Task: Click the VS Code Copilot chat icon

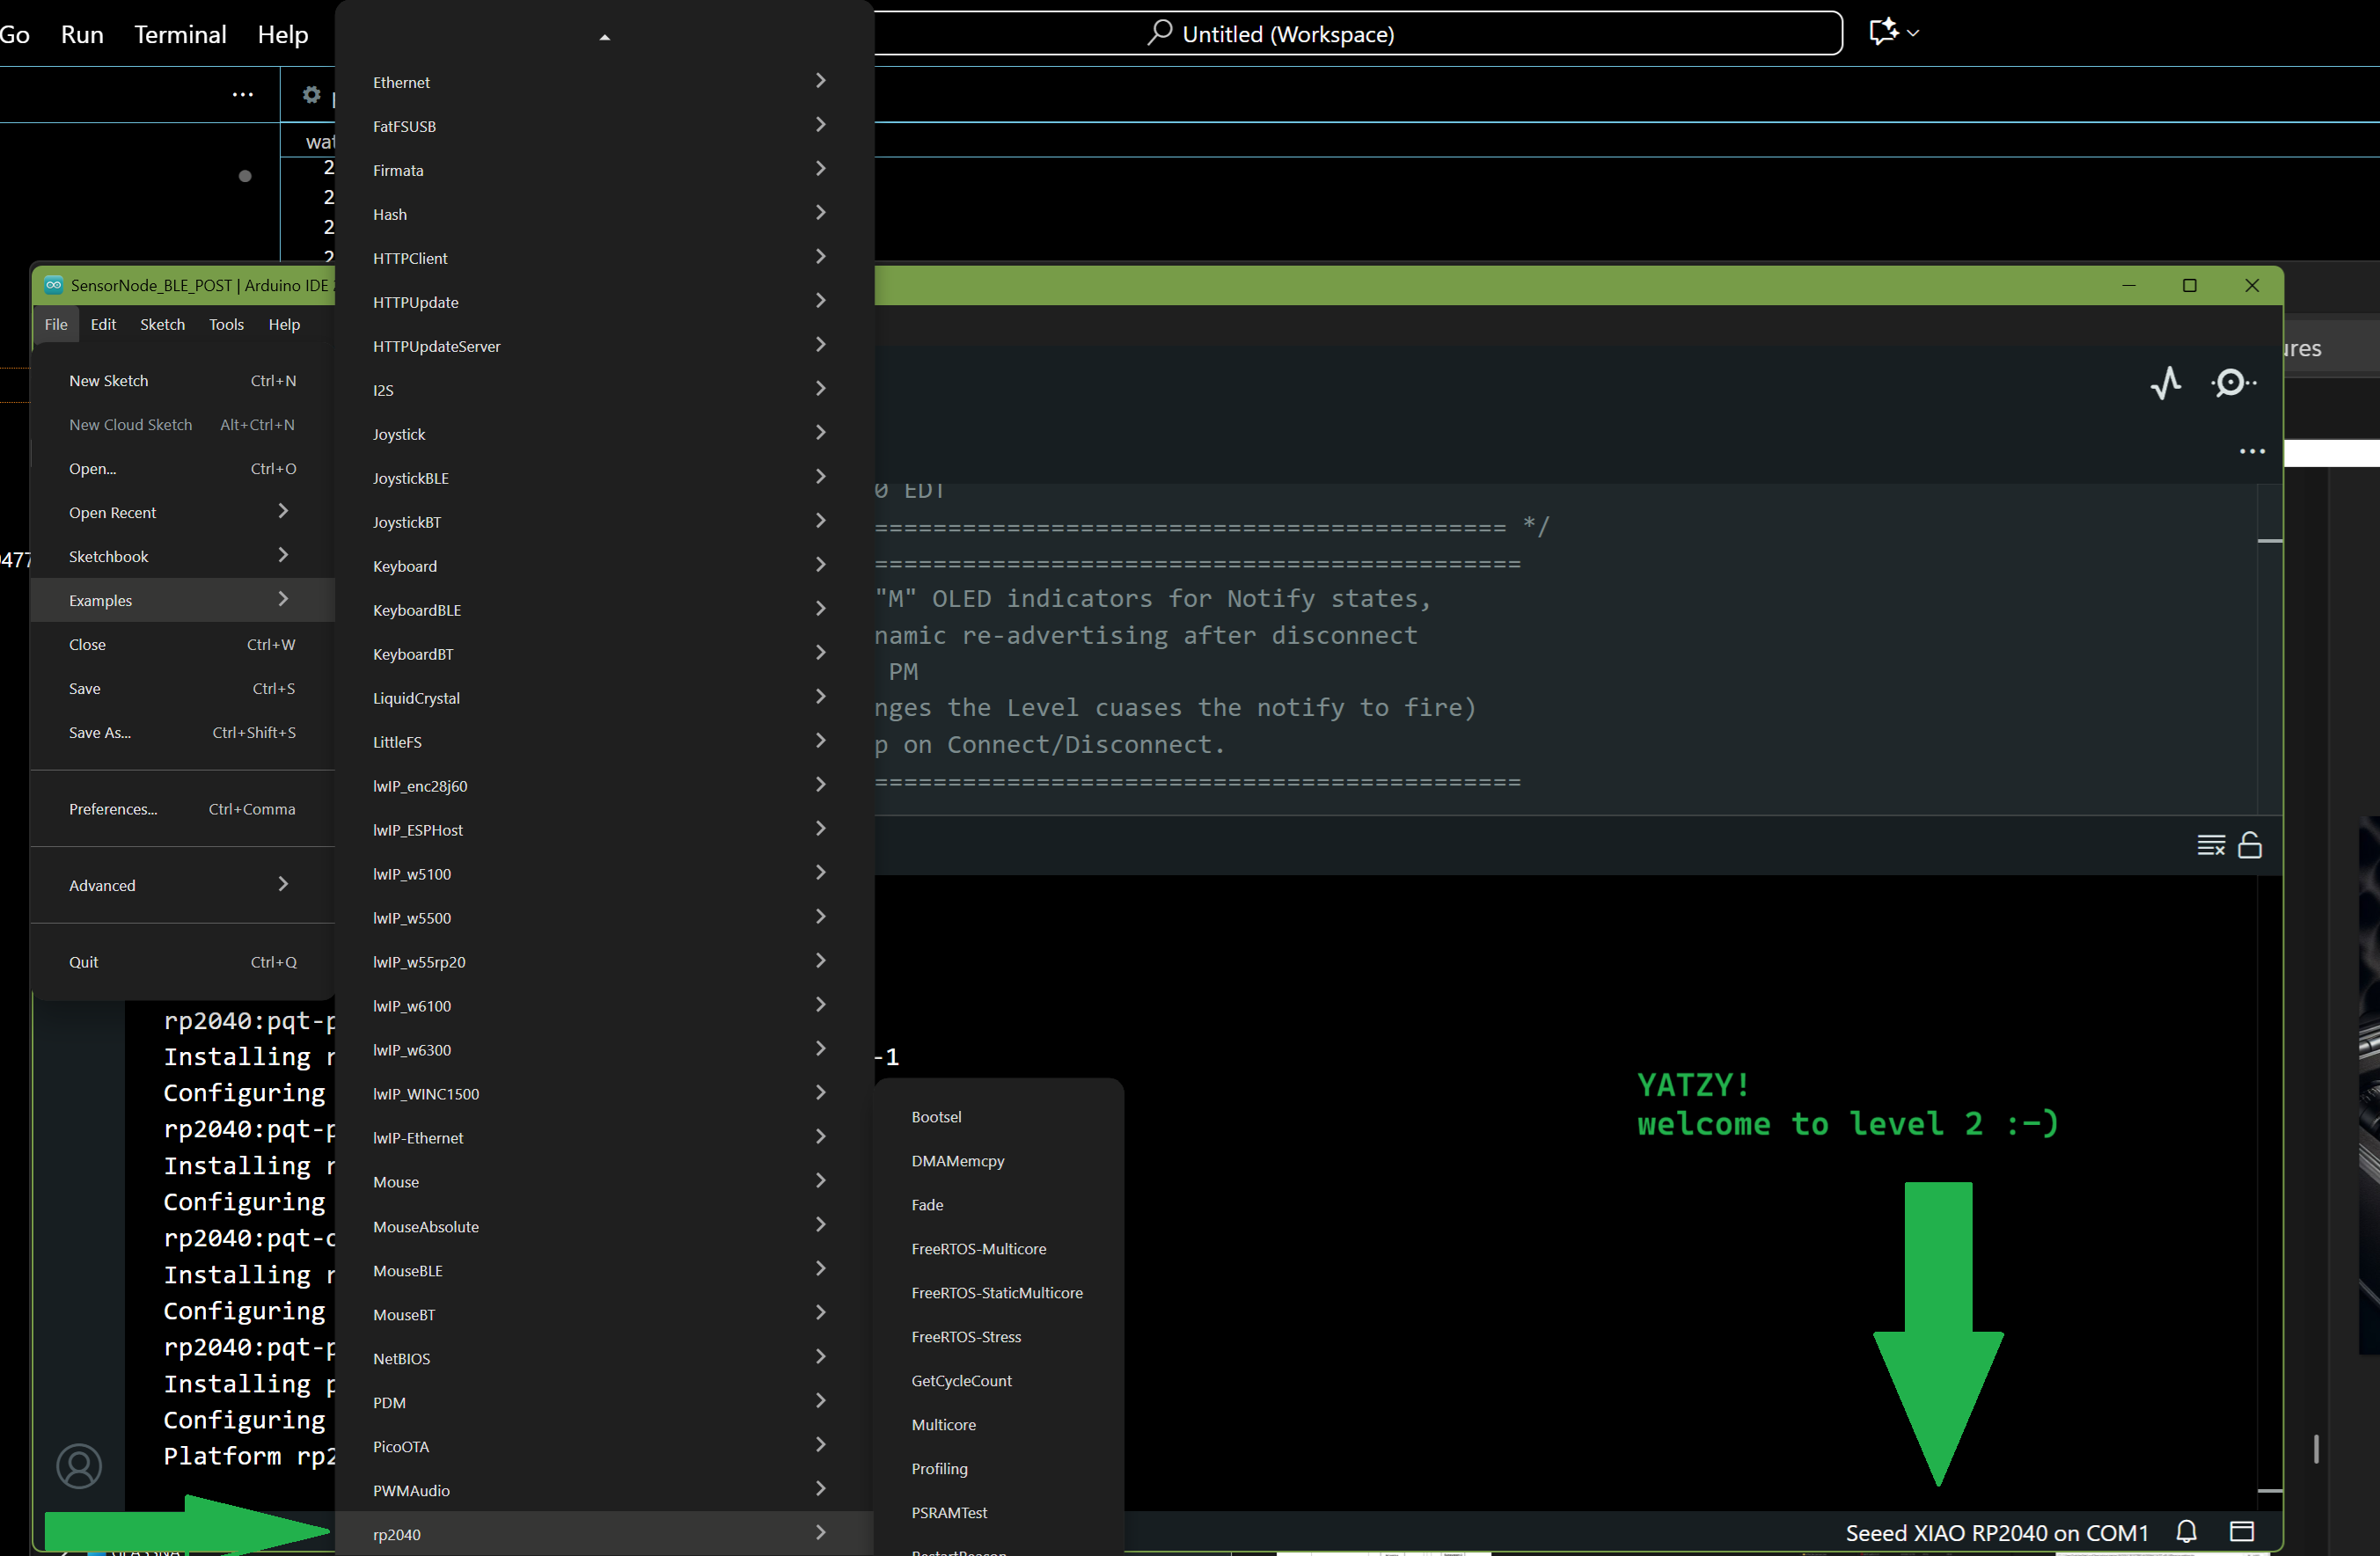Action: [1884, 32]
